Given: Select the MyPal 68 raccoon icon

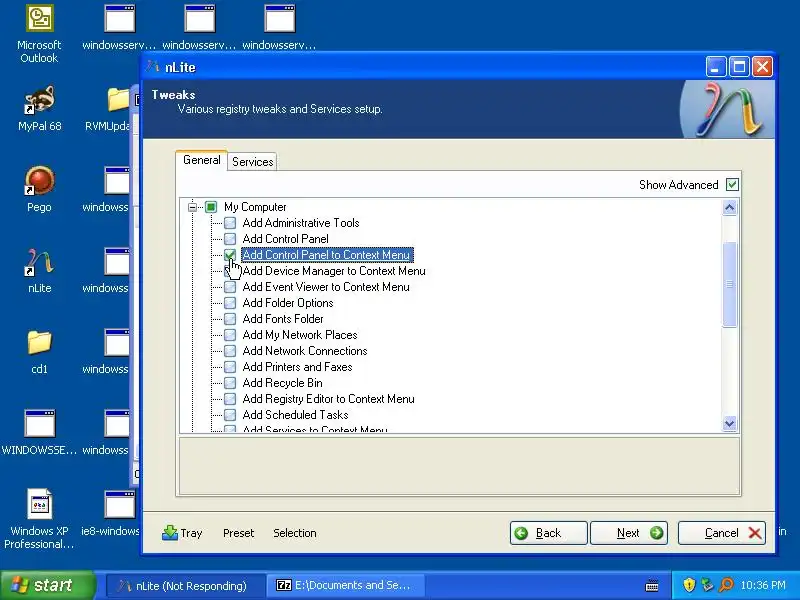Looking at the screenshot, I should (x=39, y=99).
